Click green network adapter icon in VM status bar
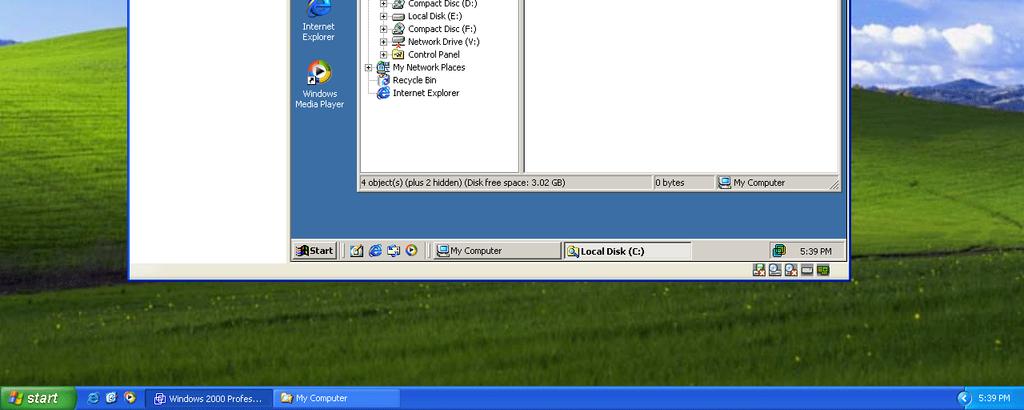 [x=823, y=270]
